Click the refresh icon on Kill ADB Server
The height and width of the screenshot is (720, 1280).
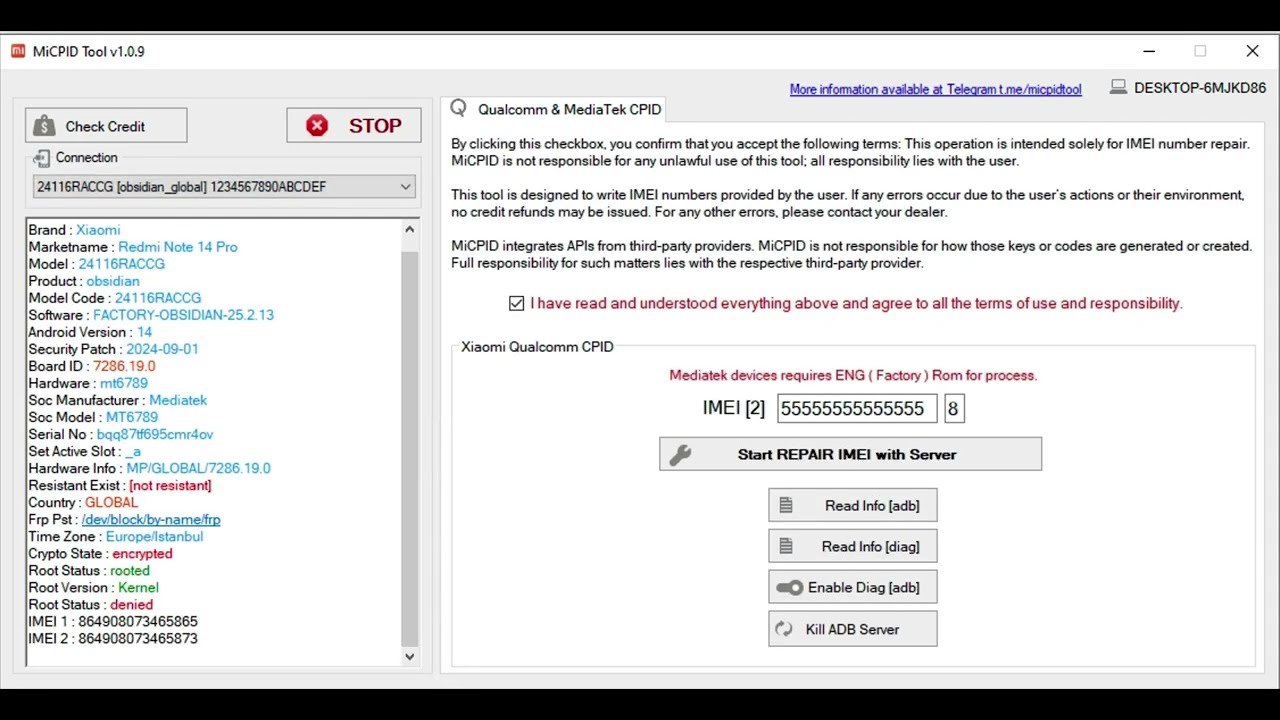click(x=784, y=629)
